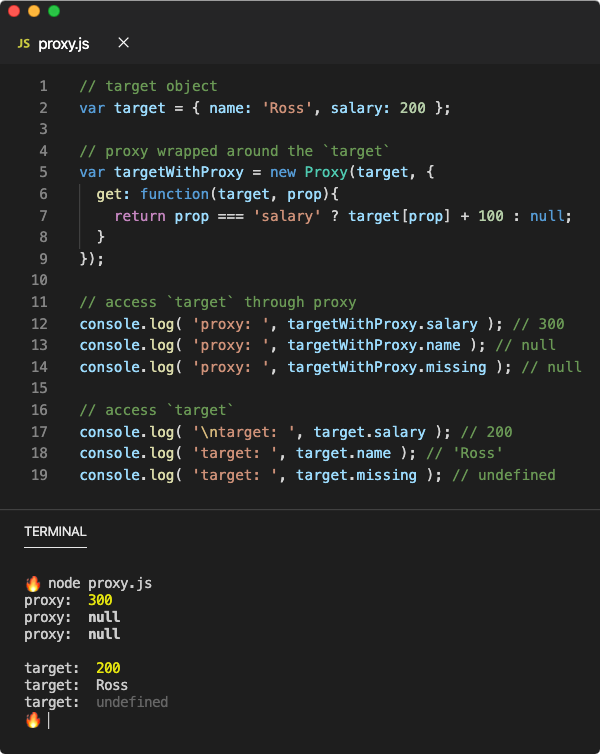Click the 'Proxy' constructor name
The width and height of the screenshot is (600, 754).
326,172
